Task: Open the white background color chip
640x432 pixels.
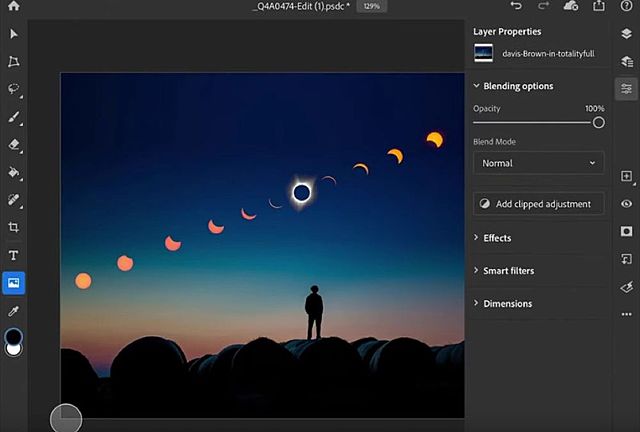Action: coord(13,351)
